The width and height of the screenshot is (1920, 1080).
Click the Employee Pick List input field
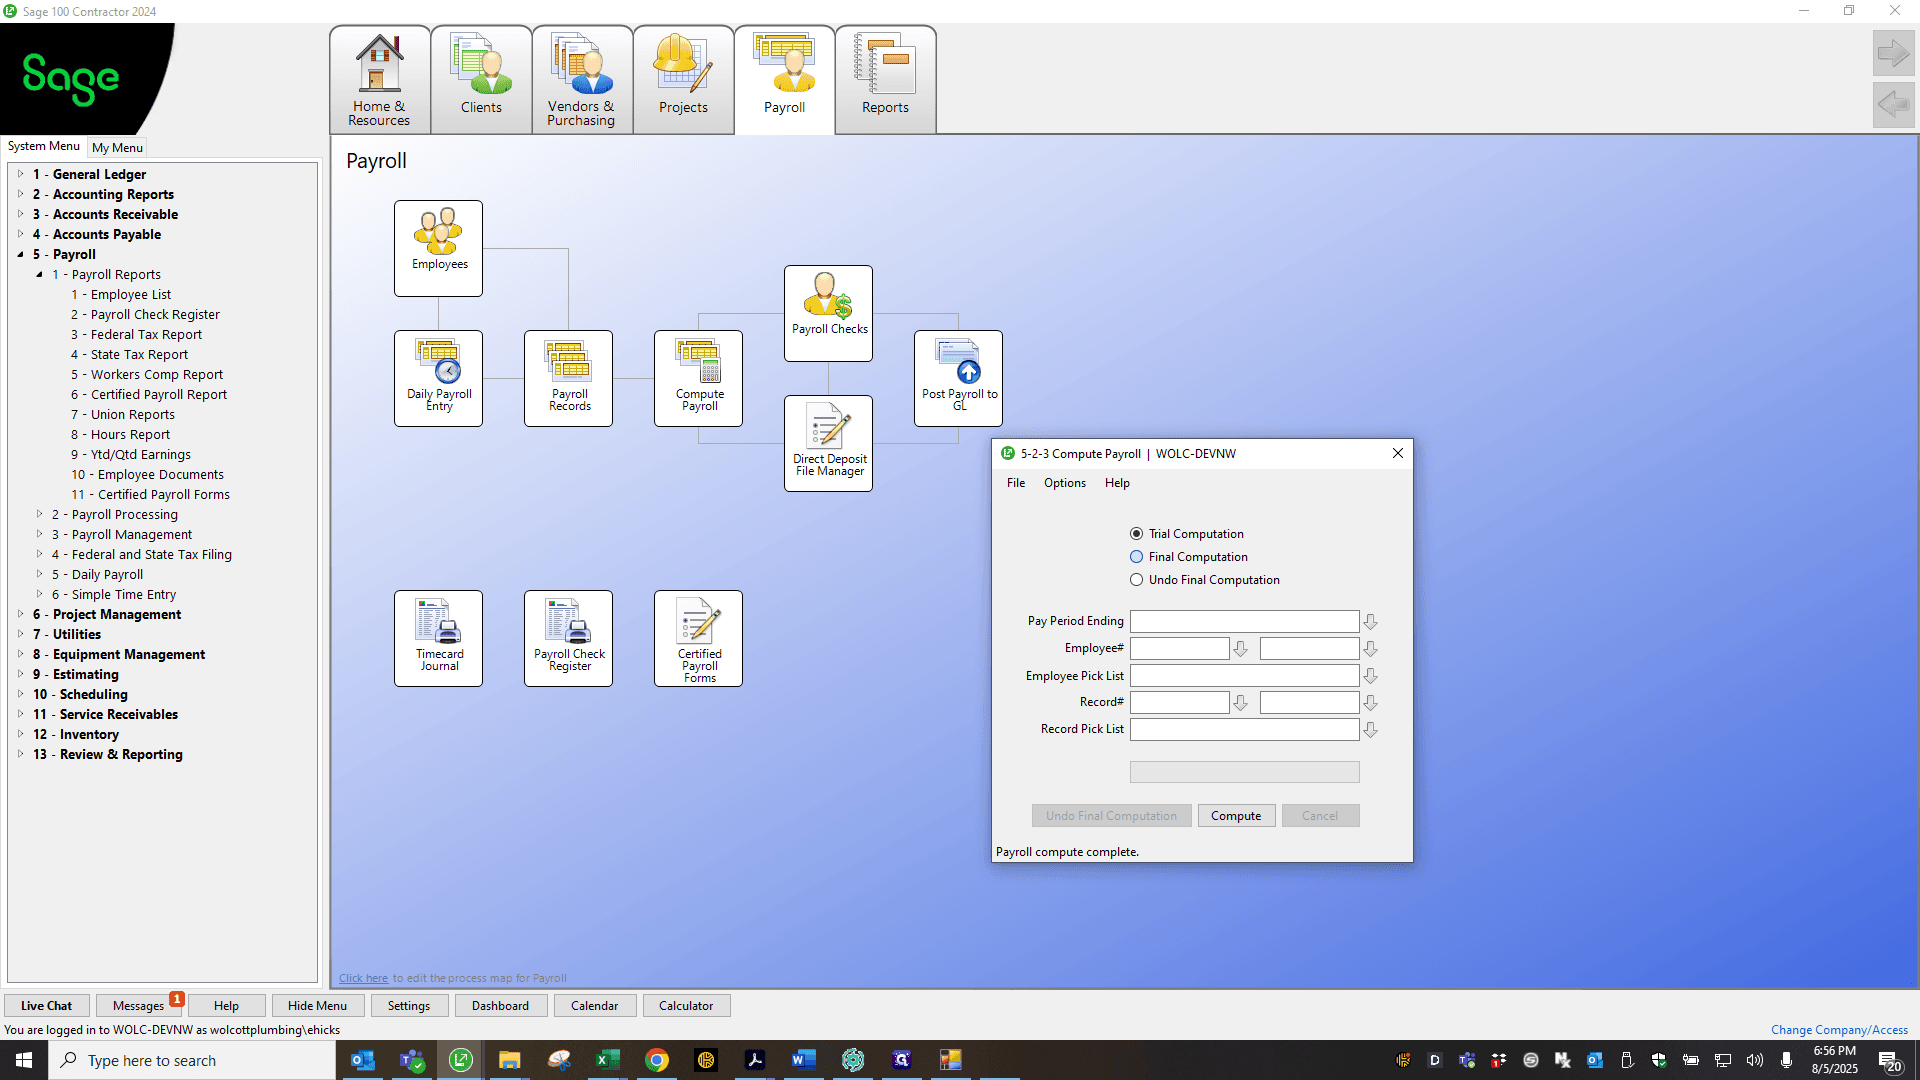point(1244,675)
